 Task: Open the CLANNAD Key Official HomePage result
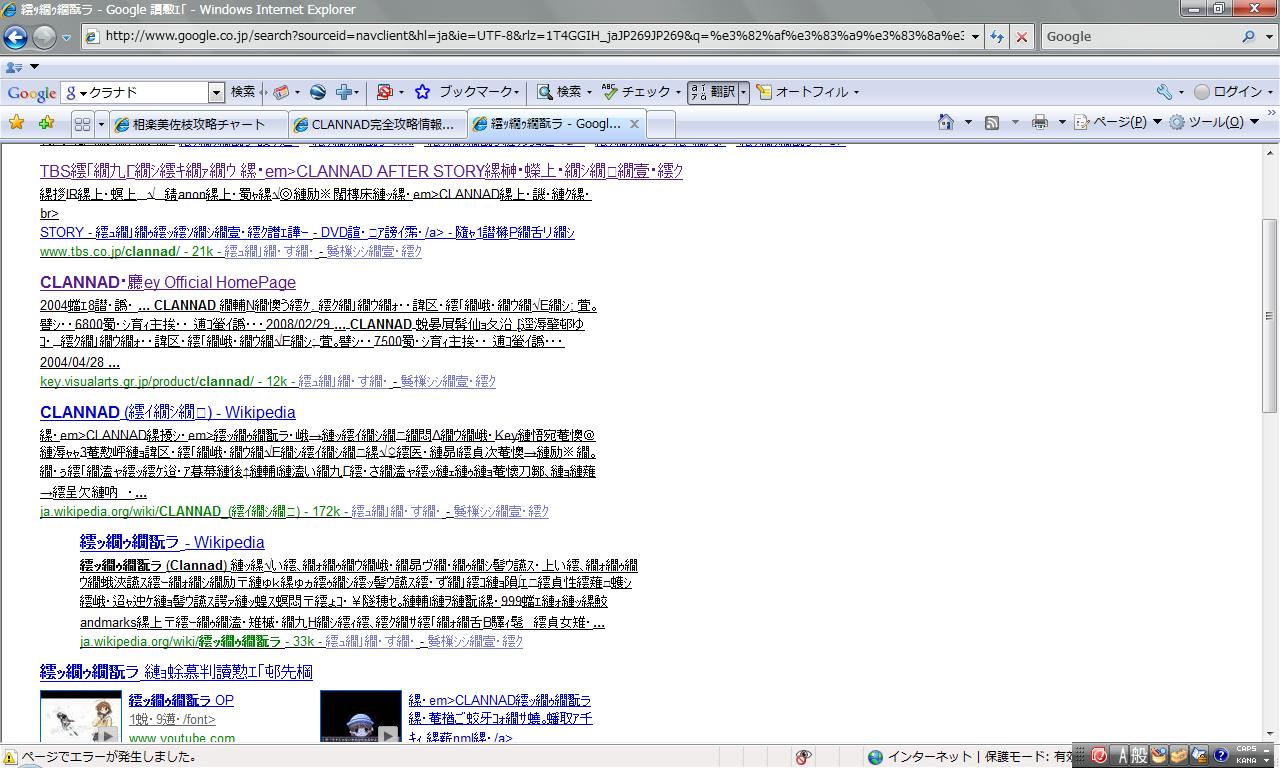pyautogui.click(x=168, y=282)
